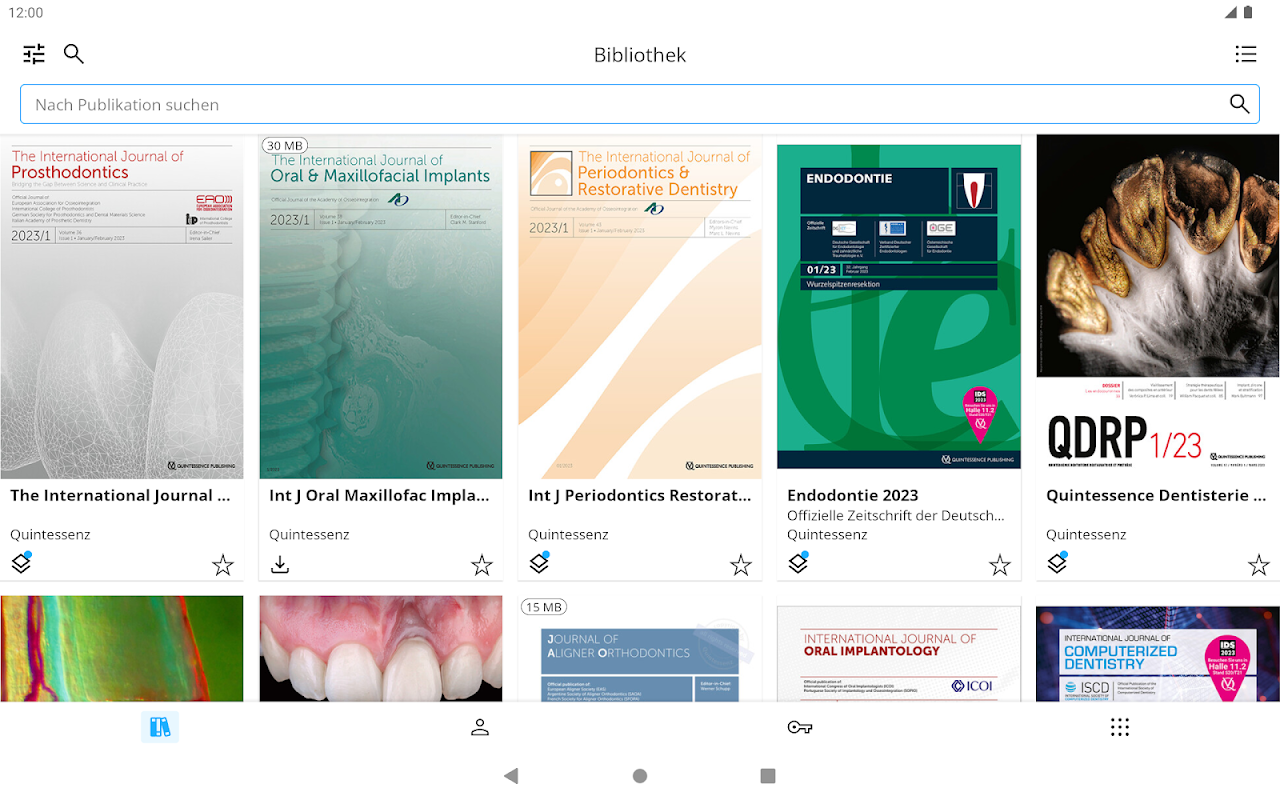
Task: Click 'Quintessenz' under Quintessence Dentisterie
Action: click(1086, 534)
